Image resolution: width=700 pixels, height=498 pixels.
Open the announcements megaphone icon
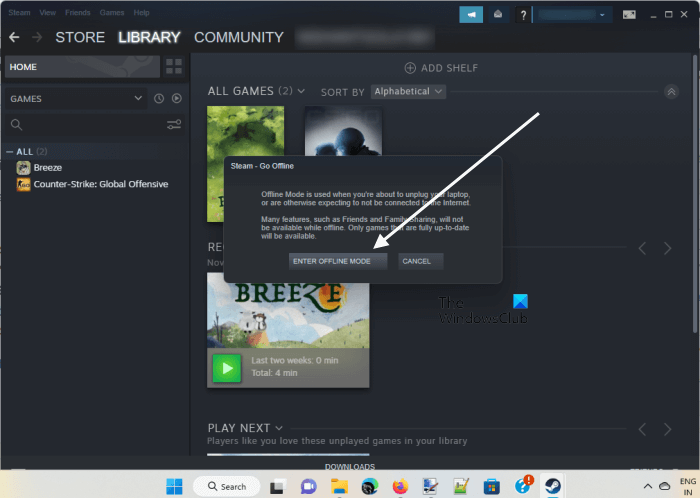(471, 15)
